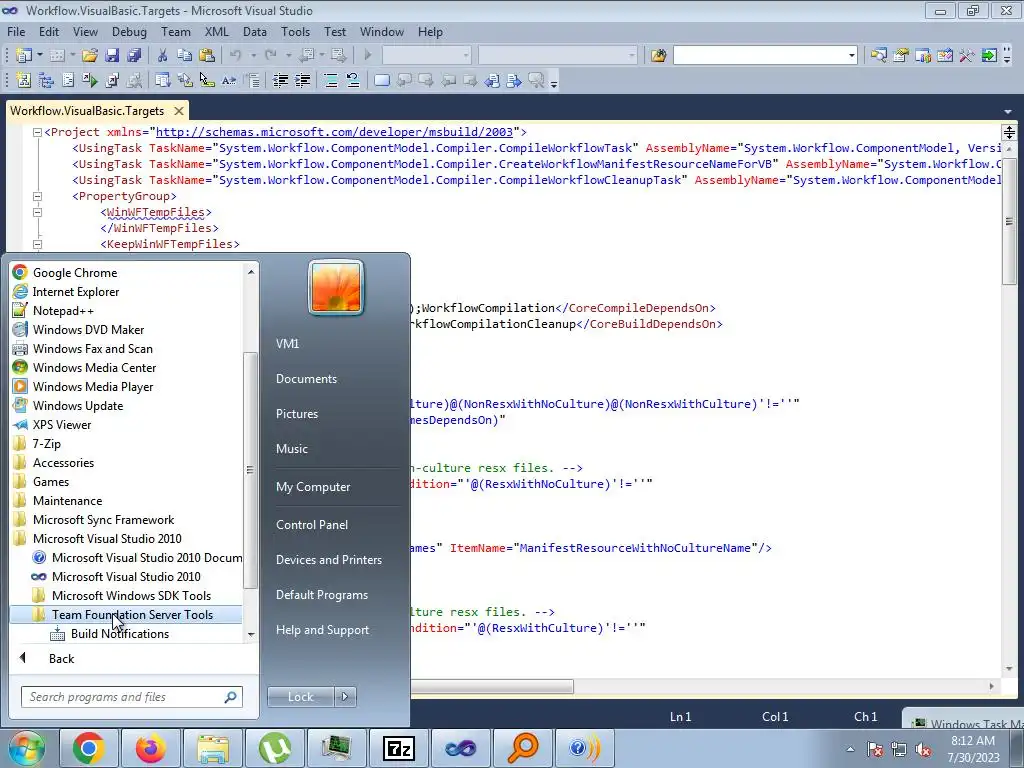1024x768 pixels.
Task: Open Team Foundation Server Tools folder
Action: [127, 615]
